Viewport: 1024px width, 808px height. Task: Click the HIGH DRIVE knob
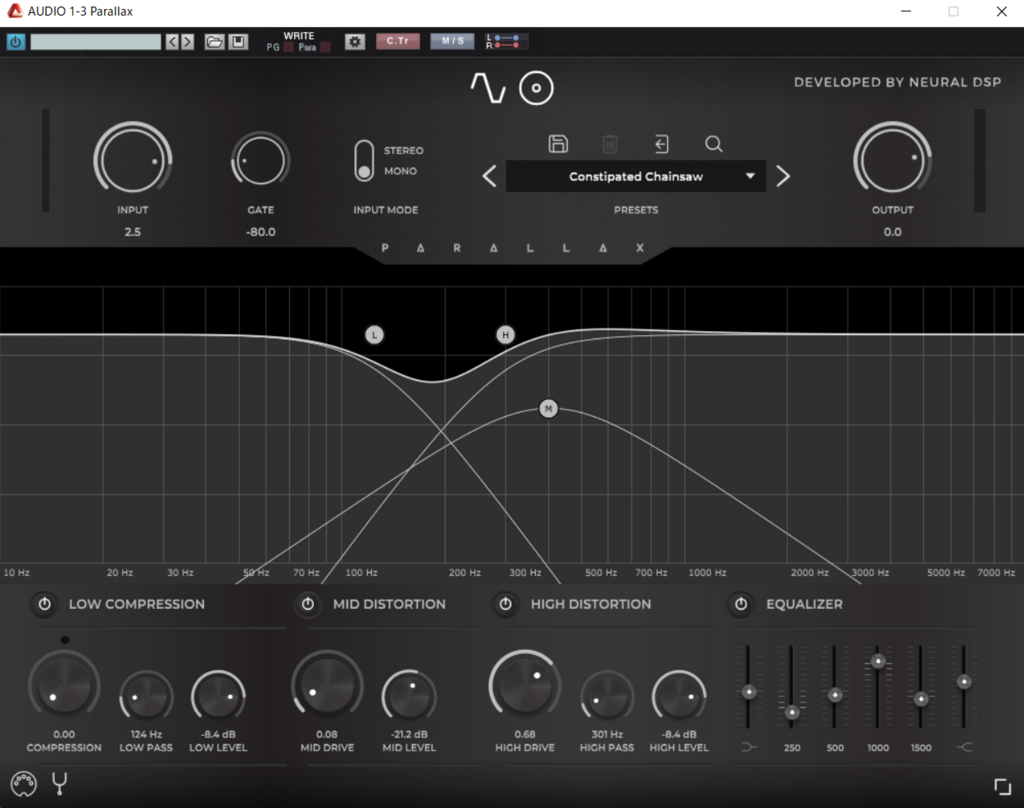525,686
